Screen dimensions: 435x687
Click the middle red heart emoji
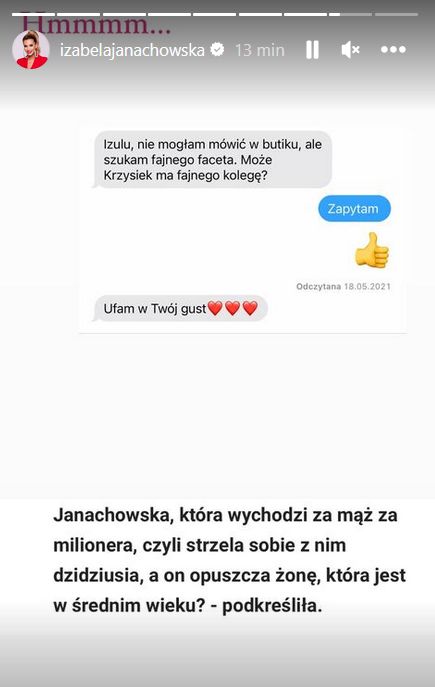[x=232, y=308]
